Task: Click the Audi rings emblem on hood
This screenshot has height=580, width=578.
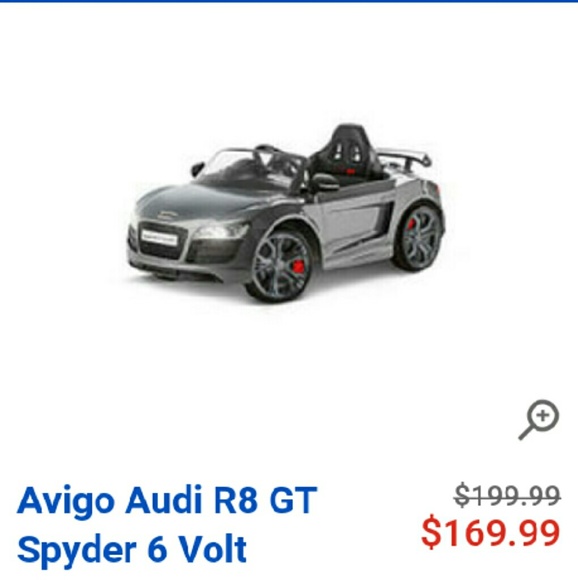Action: [x=168, y=215]
